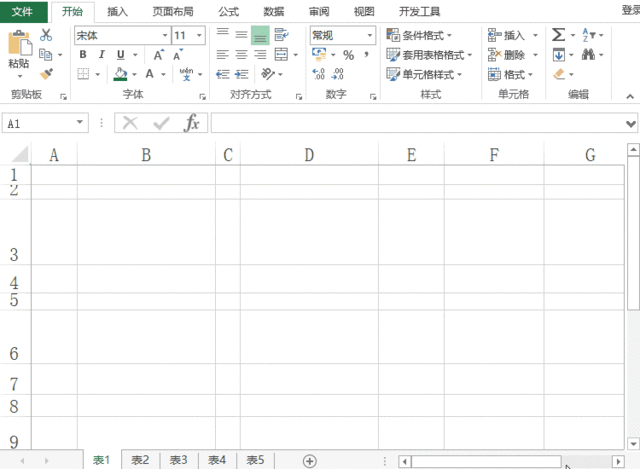640x469 pixels.
Task: Select row 6 header
Action: click(14, 337)
